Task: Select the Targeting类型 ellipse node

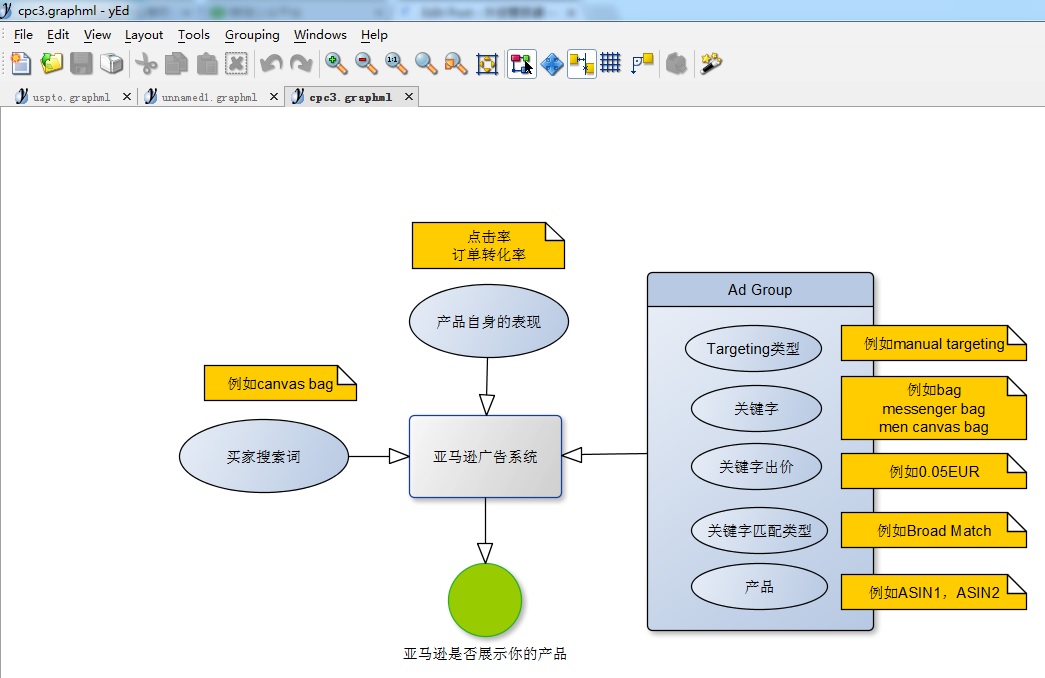Action: pyautogui.click(x=754, y=349)
